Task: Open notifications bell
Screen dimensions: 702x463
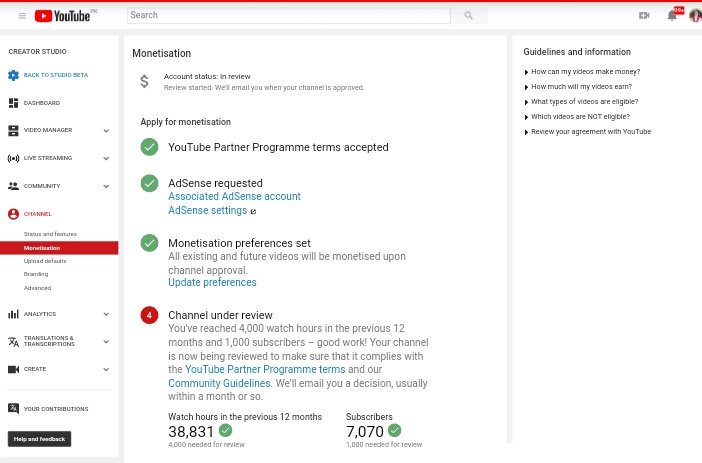Action: tap(672, 16)
